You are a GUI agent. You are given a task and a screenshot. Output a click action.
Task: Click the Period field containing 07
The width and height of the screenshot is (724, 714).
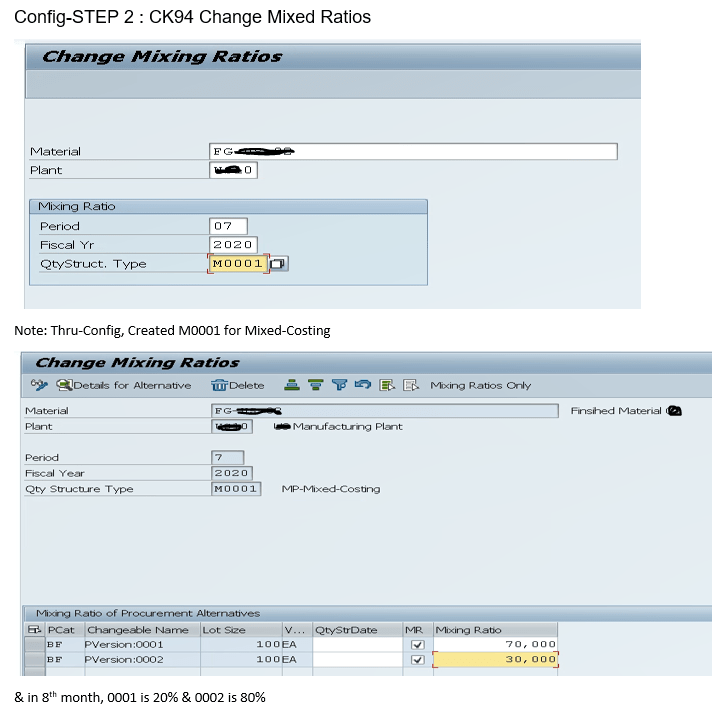point(228,226)
